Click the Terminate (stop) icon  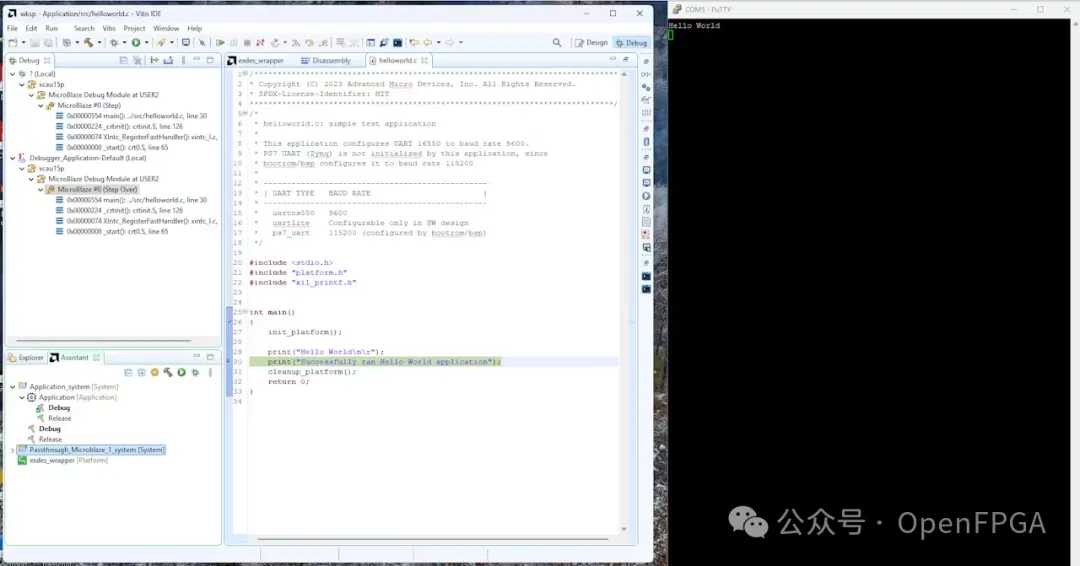pyautogui.click(x=247, y=43)
